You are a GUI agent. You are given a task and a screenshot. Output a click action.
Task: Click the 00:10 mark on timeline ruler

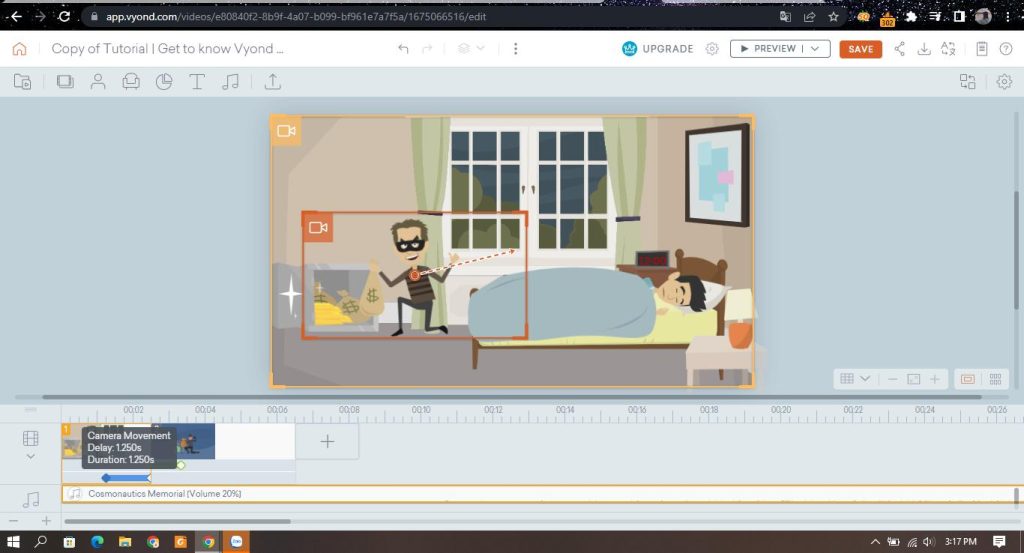click(x=421, y=410)
